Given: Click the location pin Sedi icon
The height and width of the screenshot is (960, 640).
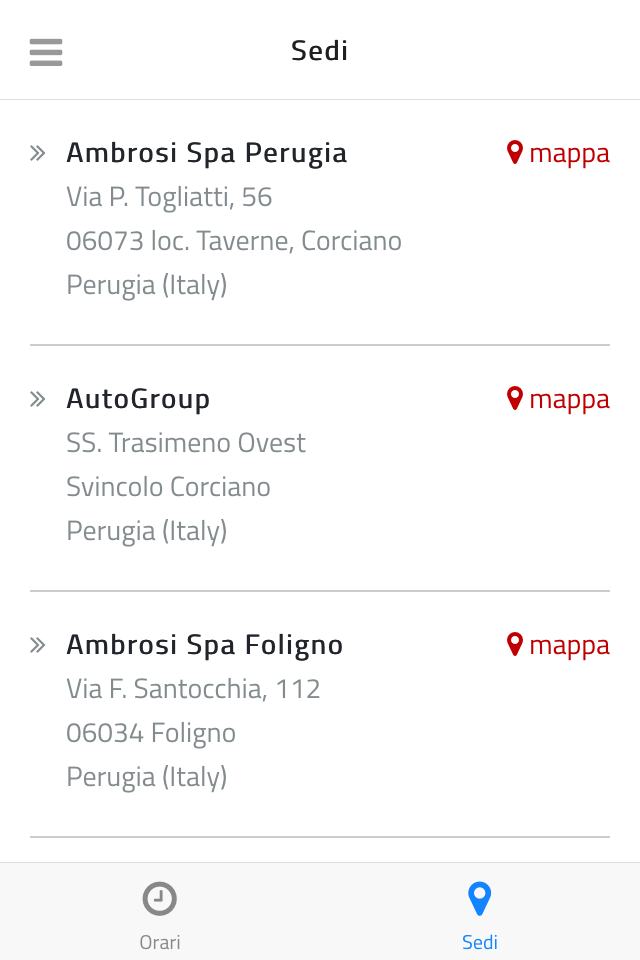Looking at the screenshot, I should [x=480, y=899].
